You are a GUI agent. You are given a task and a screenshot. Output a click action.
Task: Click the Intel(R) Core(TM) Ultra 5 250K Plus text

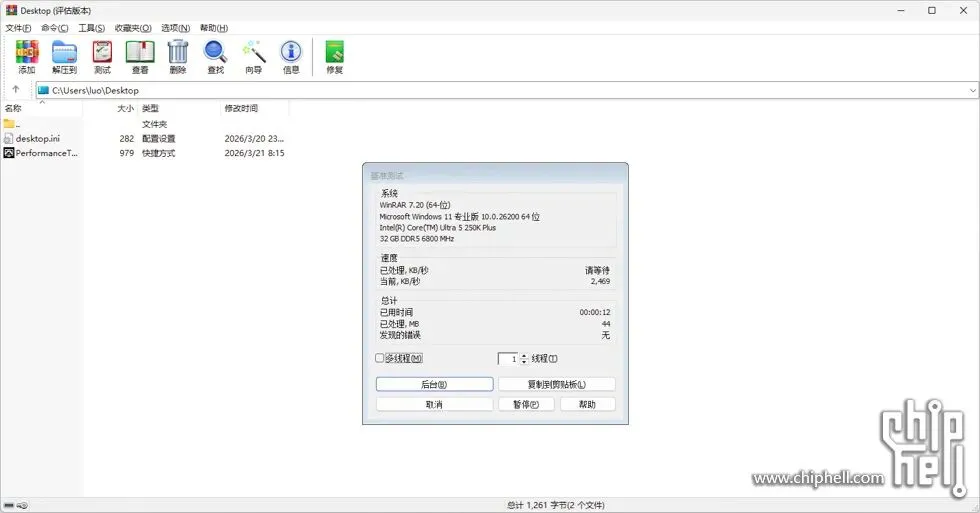coord(438,227)
